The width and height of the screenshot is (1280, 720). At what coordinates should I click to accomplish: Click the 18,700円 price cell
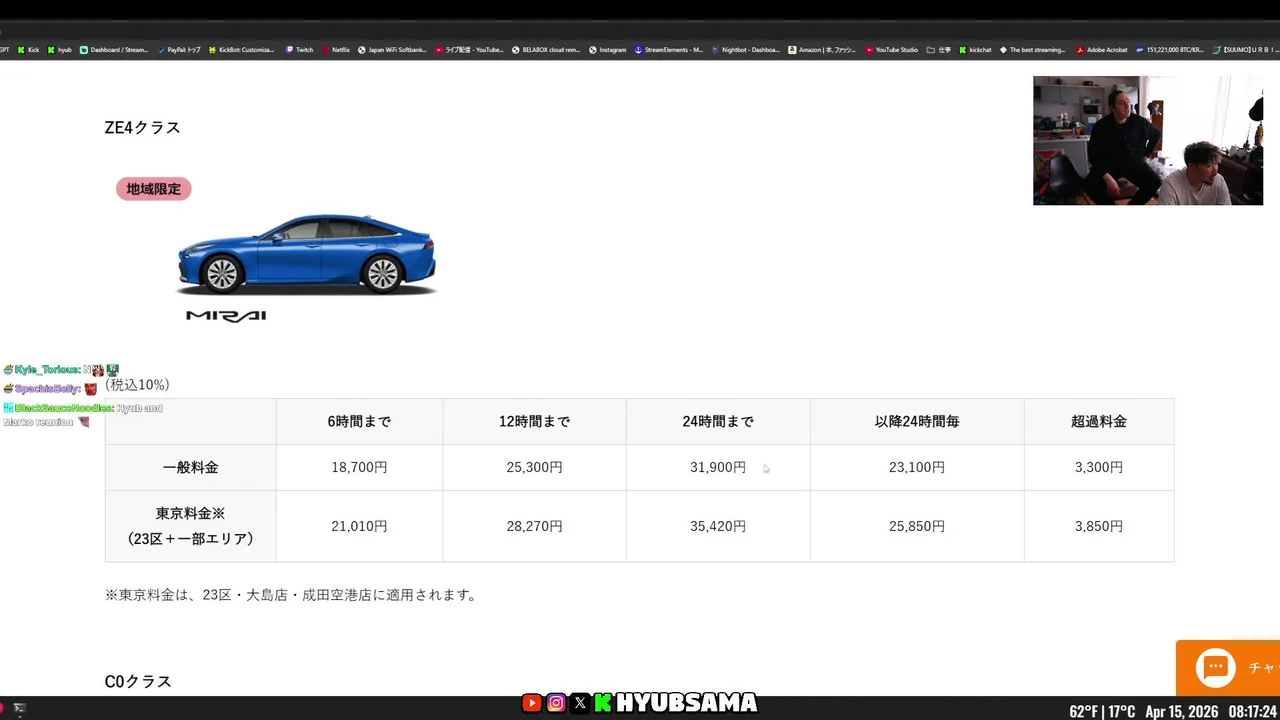click(x=359, y=467)
